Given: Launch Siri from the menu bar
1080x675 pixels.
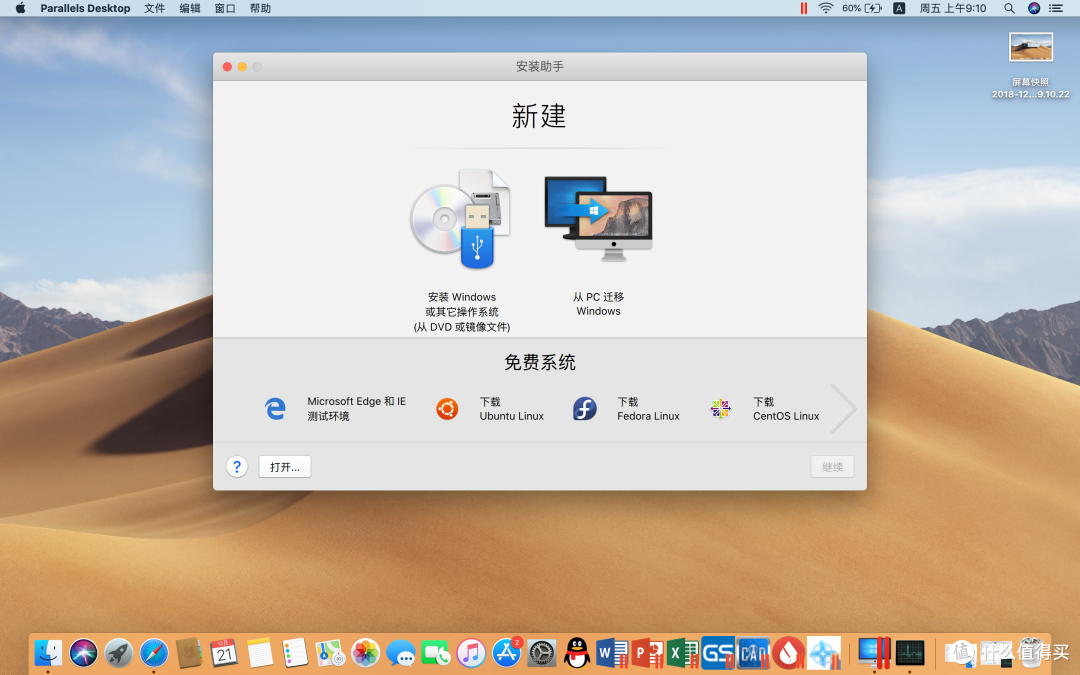Looking at the screenshot, I should point(1034,8).
